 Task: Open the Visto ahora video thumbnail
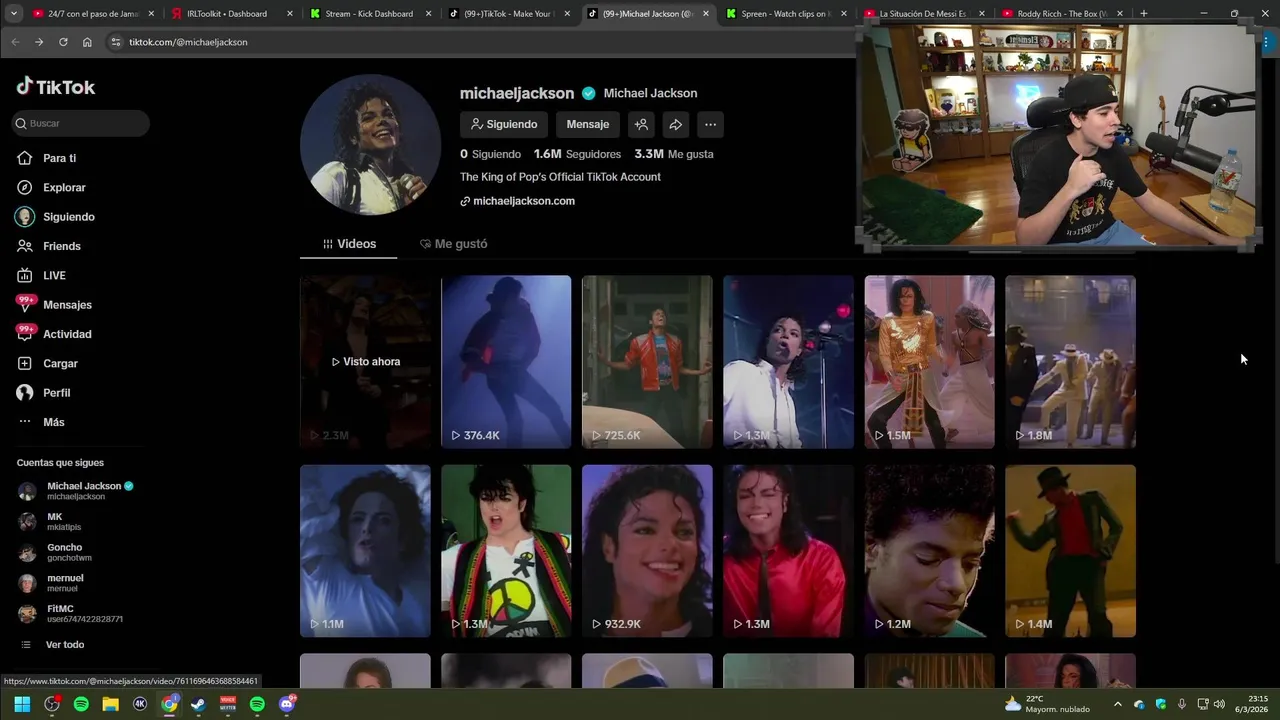365,362
